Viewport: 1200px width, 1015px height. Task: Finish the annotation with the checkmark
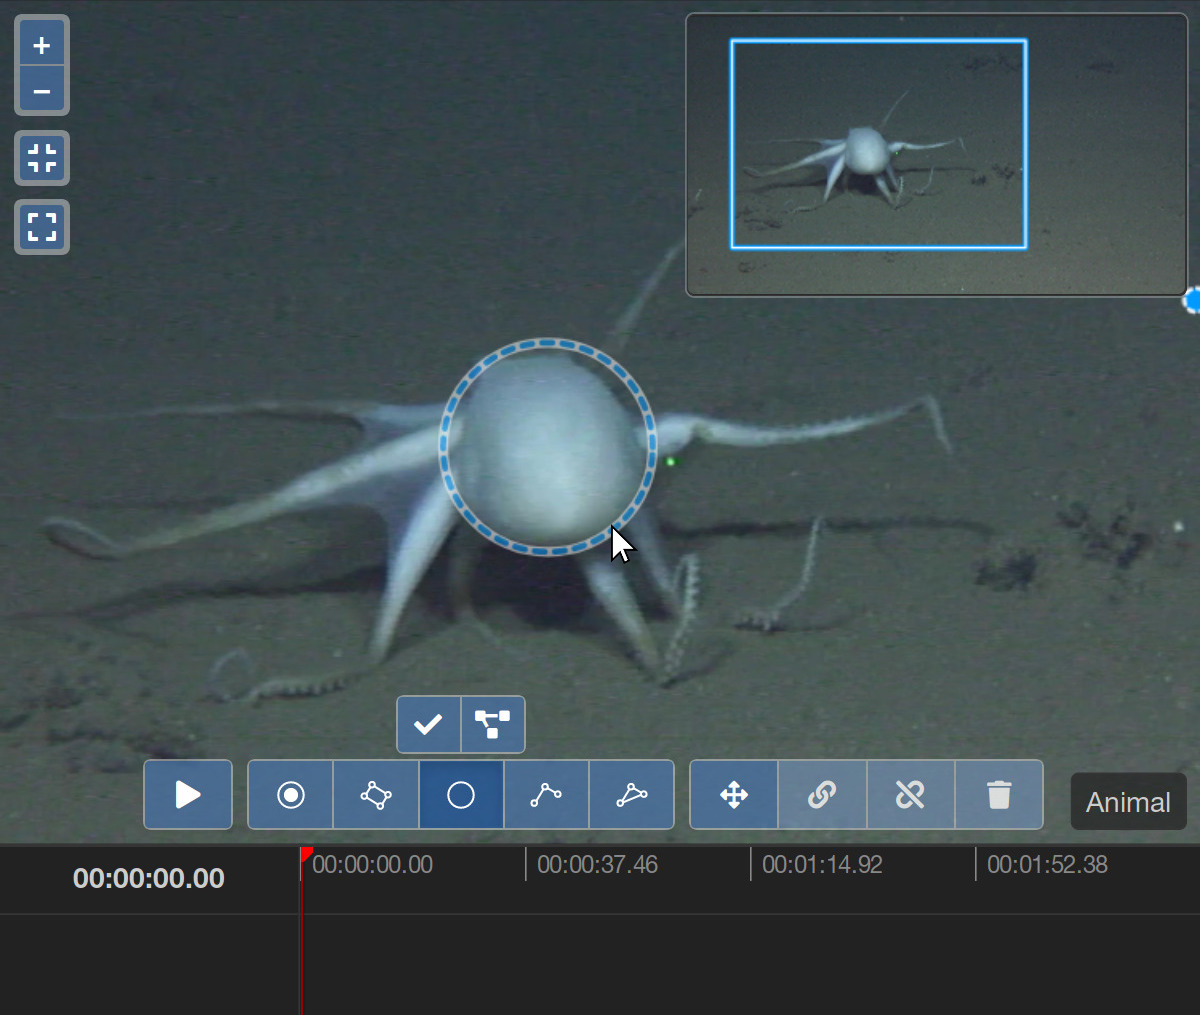[x=429, y=724]
